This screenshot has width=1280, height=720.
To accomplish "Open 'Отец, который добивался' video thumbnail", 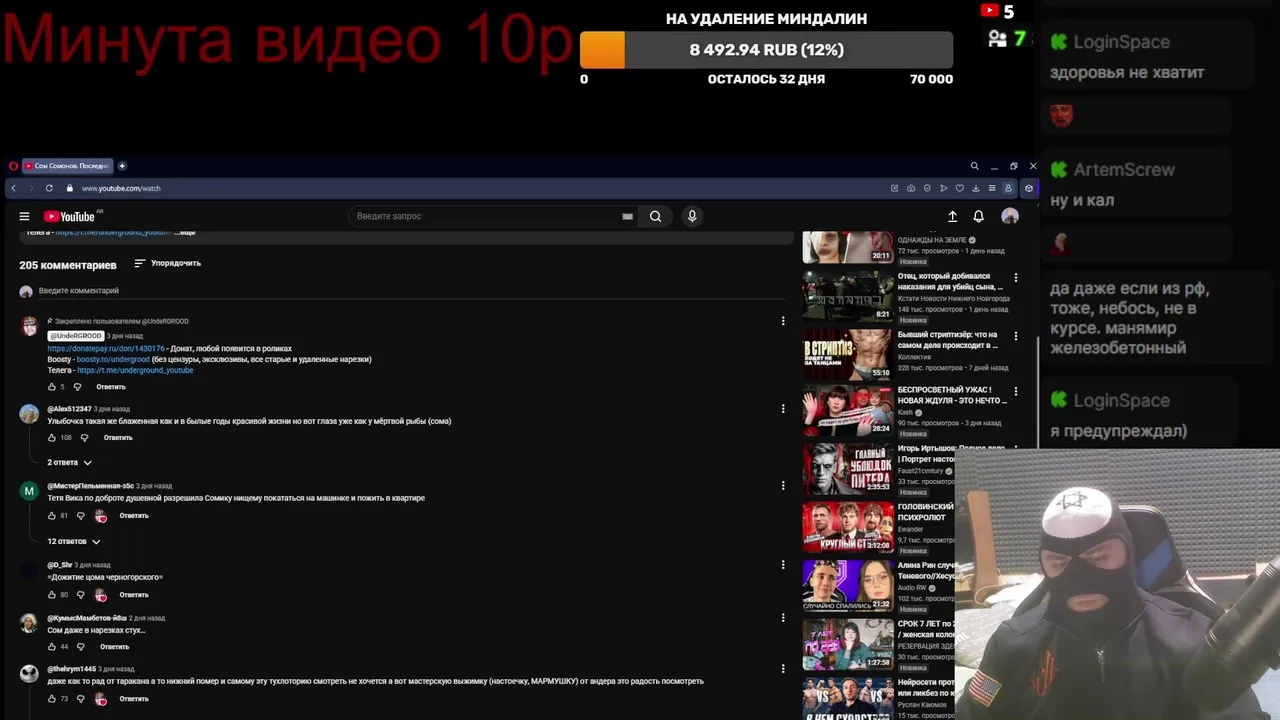I will click(x=848, y=296).
